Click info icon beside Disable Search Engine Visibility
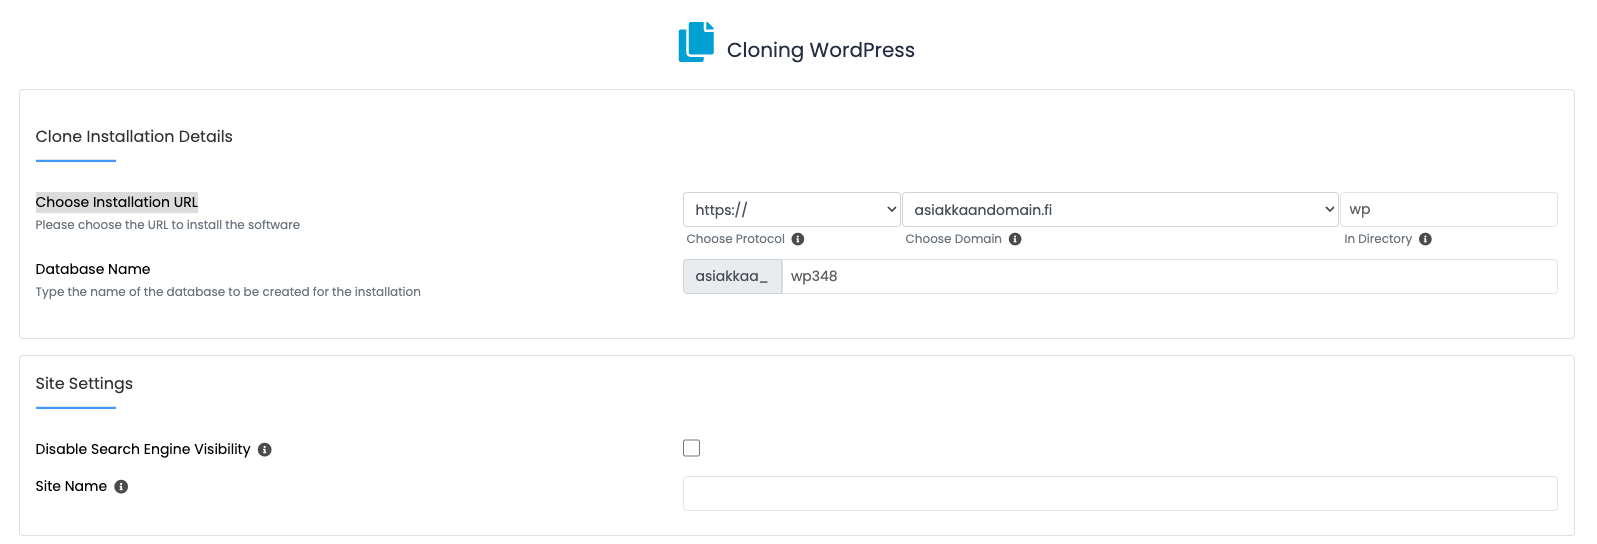The width and height of the screenshot is (1597, 544). 265,450
